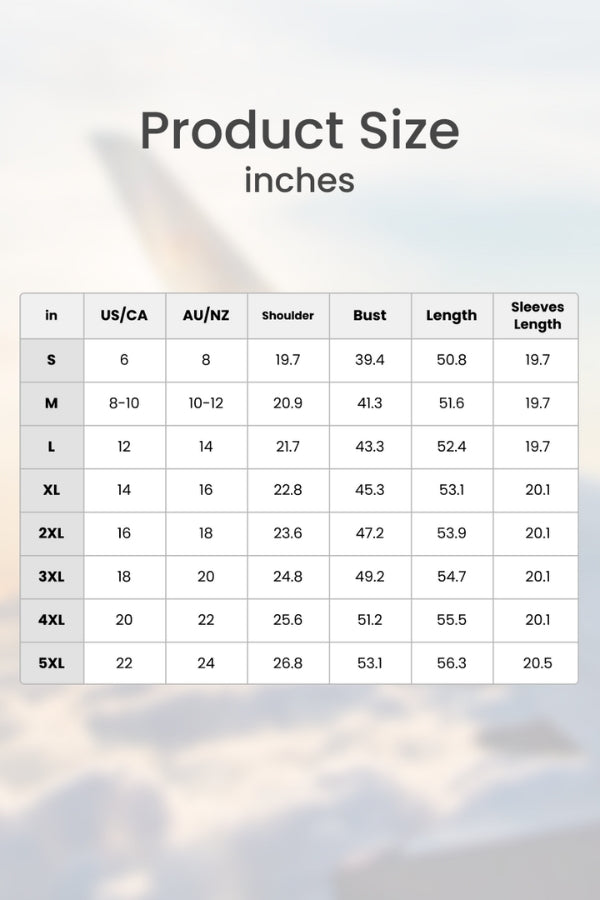Select the US/CA column header
The height and width of the screenshot is (900, 600).
124,316
